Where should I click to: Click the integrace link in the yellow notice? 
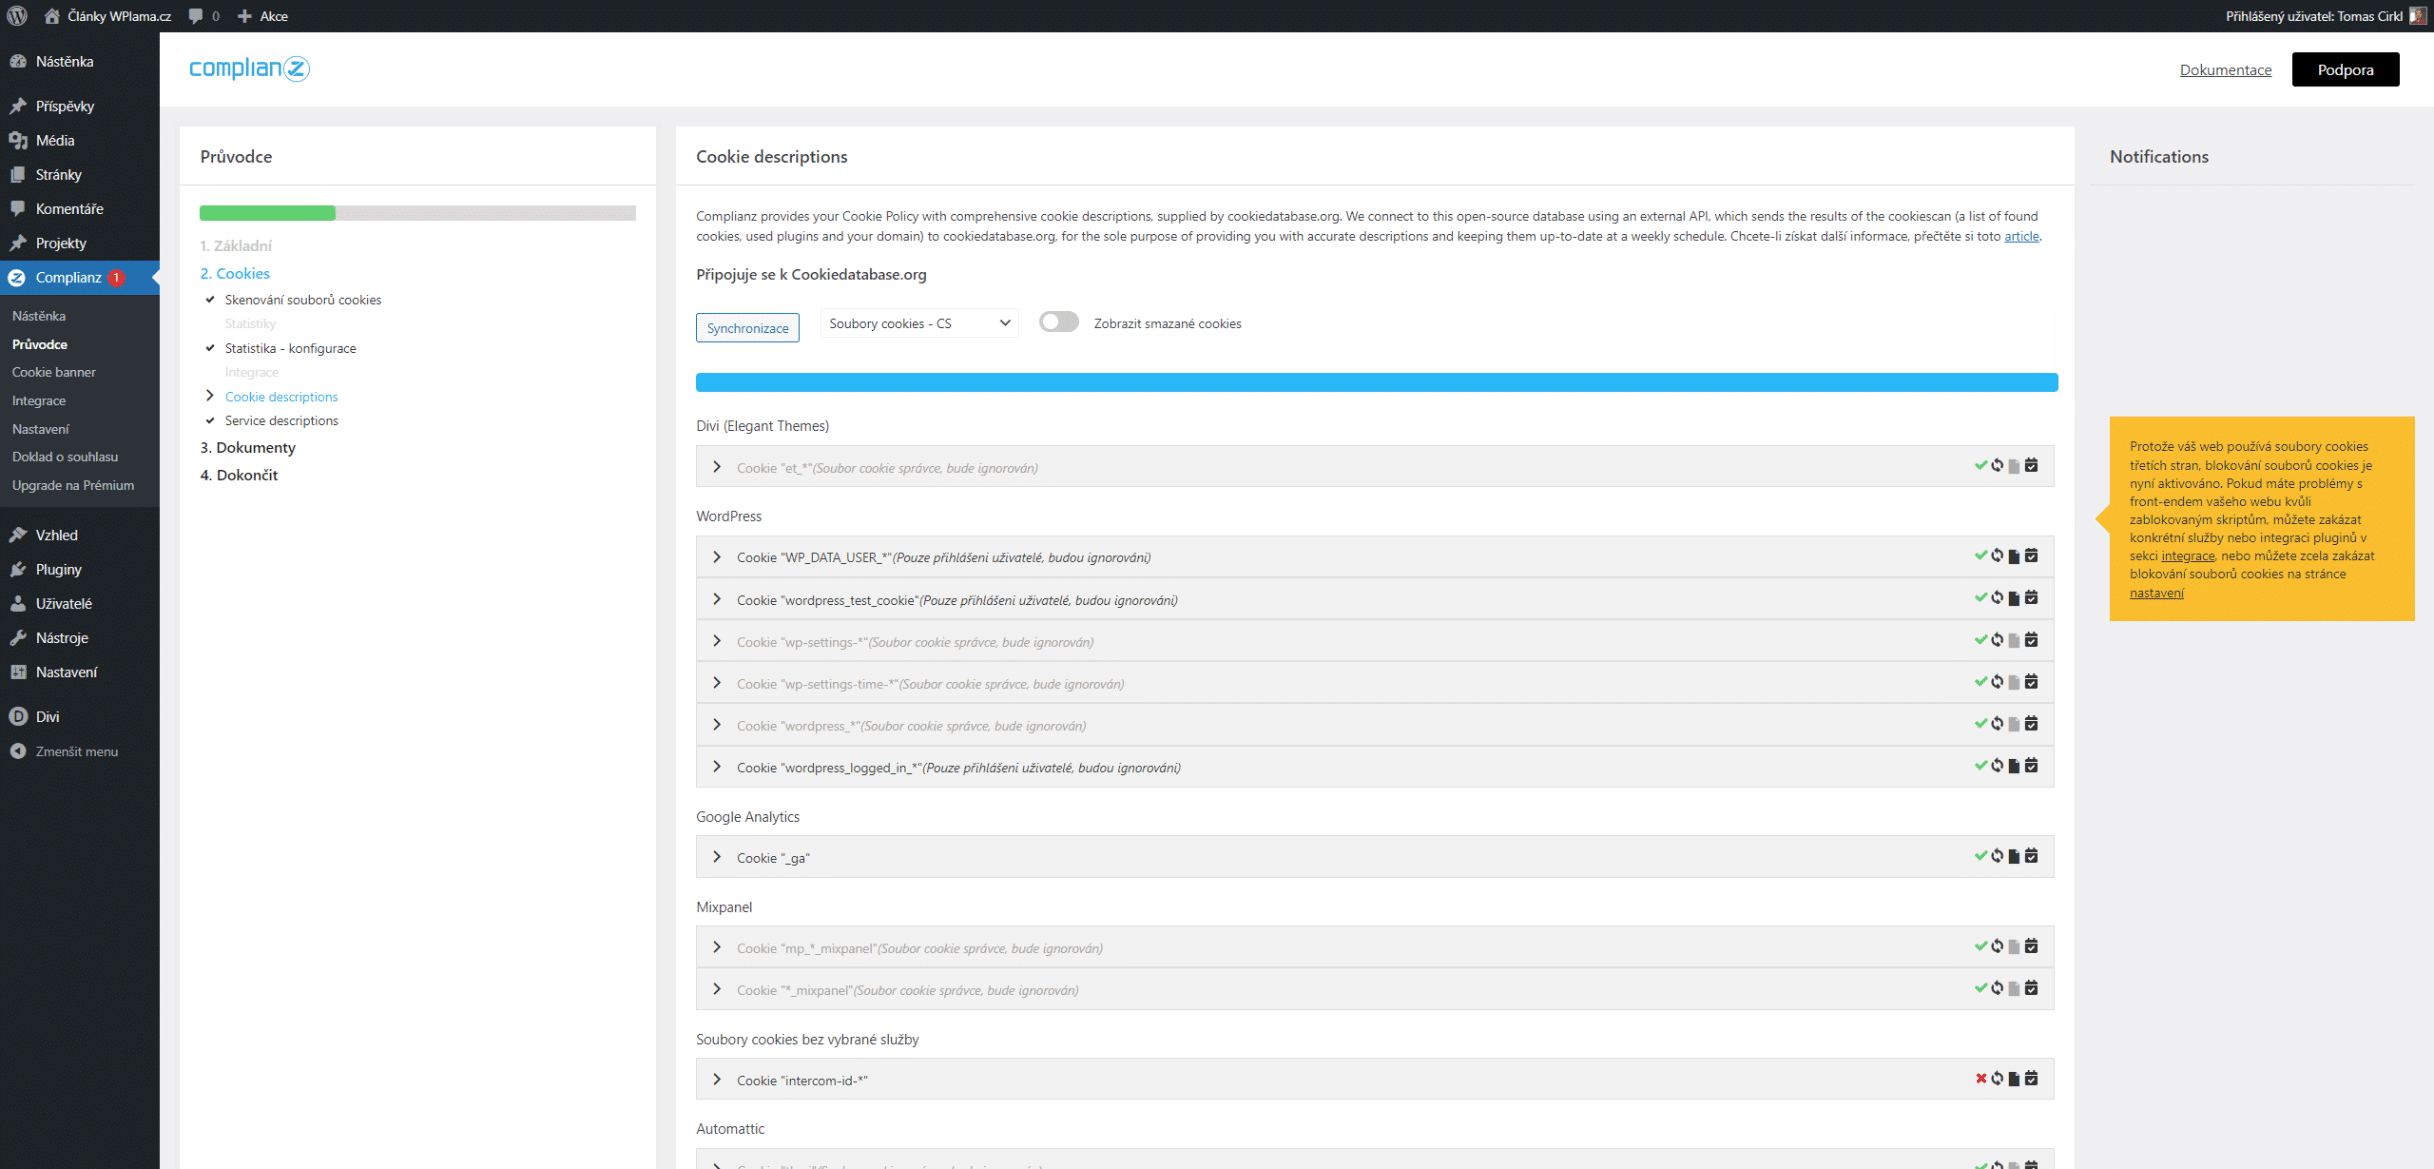[x=2188, y=556]
